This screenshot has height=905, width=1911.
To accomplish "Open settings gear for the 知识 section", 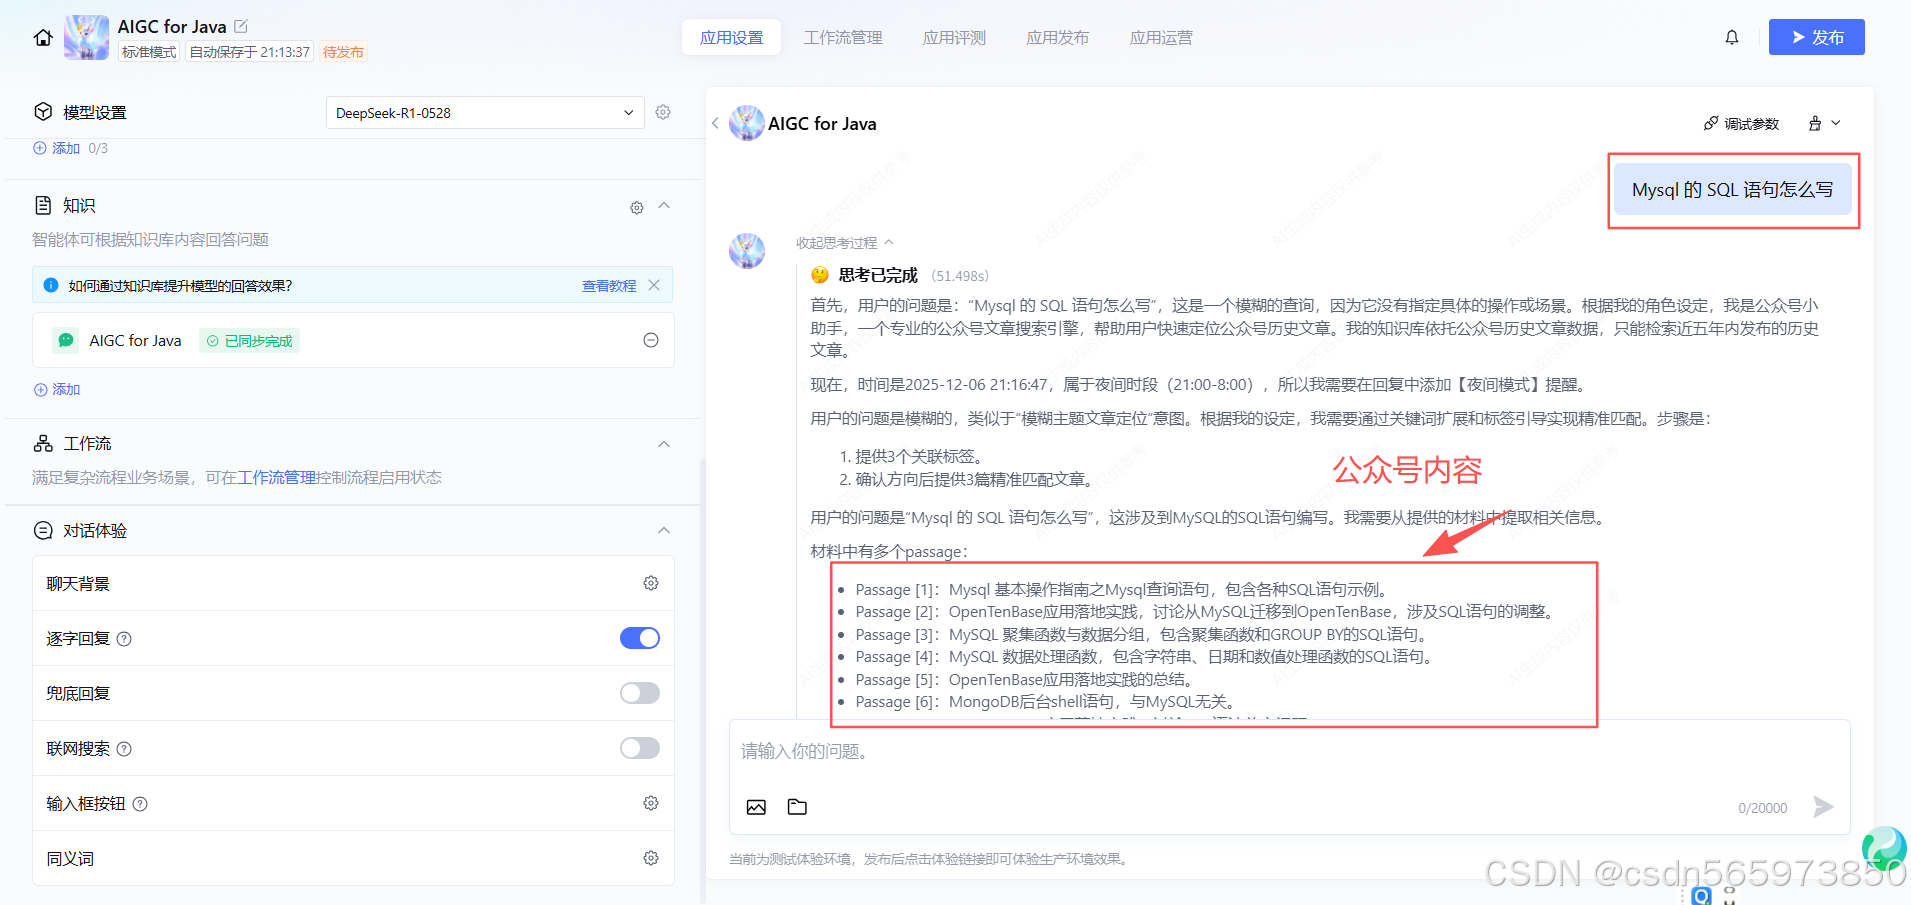I will [x=636, y=207].
